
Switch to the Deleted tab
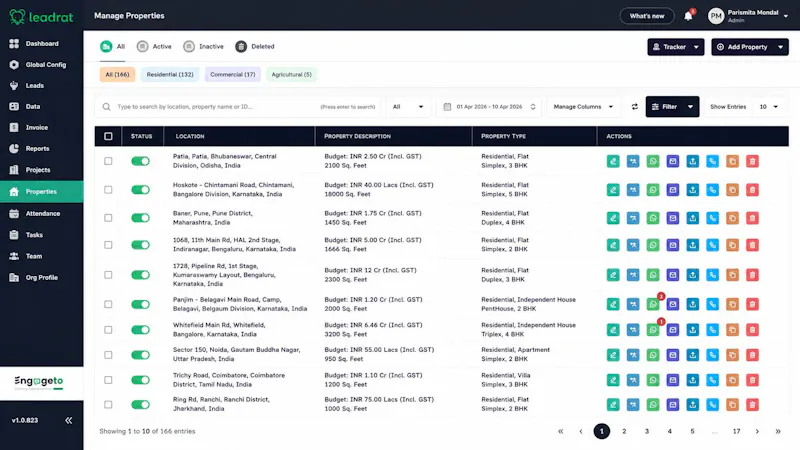(x=255, y=46)
